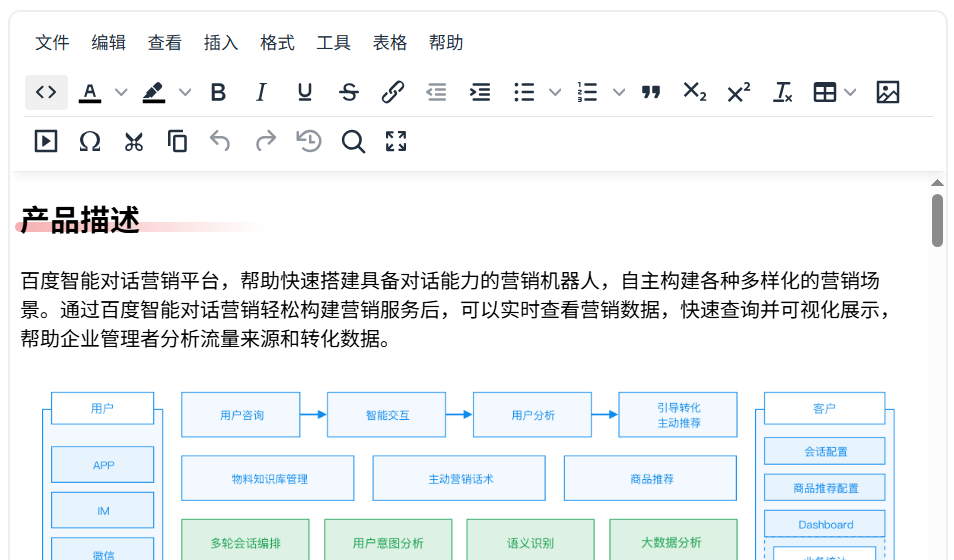
Task: Insert a media video
Action: click(46, 141)
